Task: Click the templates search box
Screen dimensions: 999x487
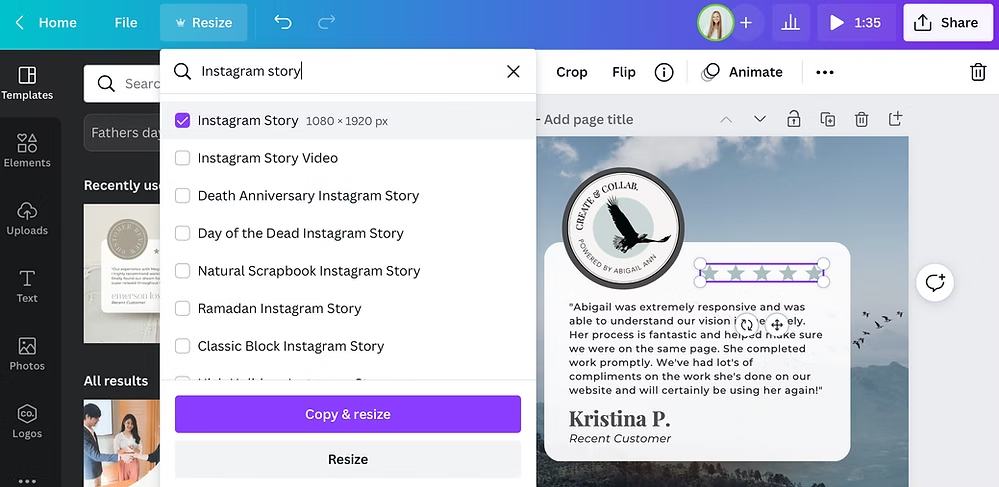Action: (x=122, y=84)
